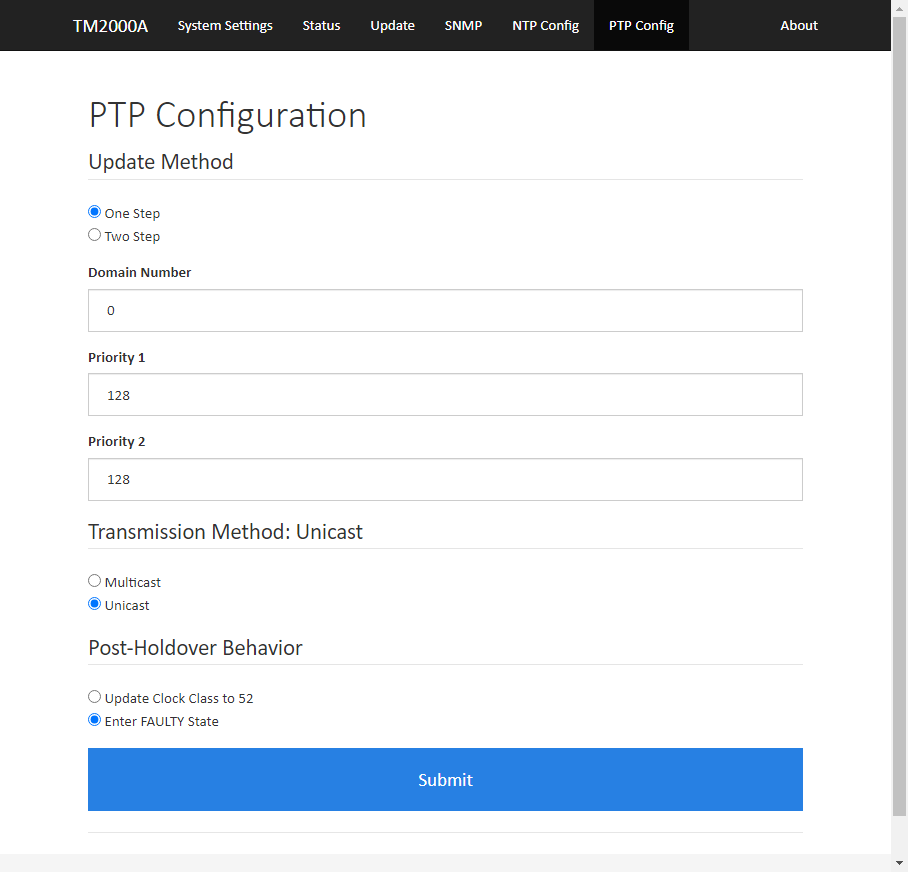The width and height of the screenshot is (908, 872).
Task: Select the Unicast radio option
Action: [94, 604]
